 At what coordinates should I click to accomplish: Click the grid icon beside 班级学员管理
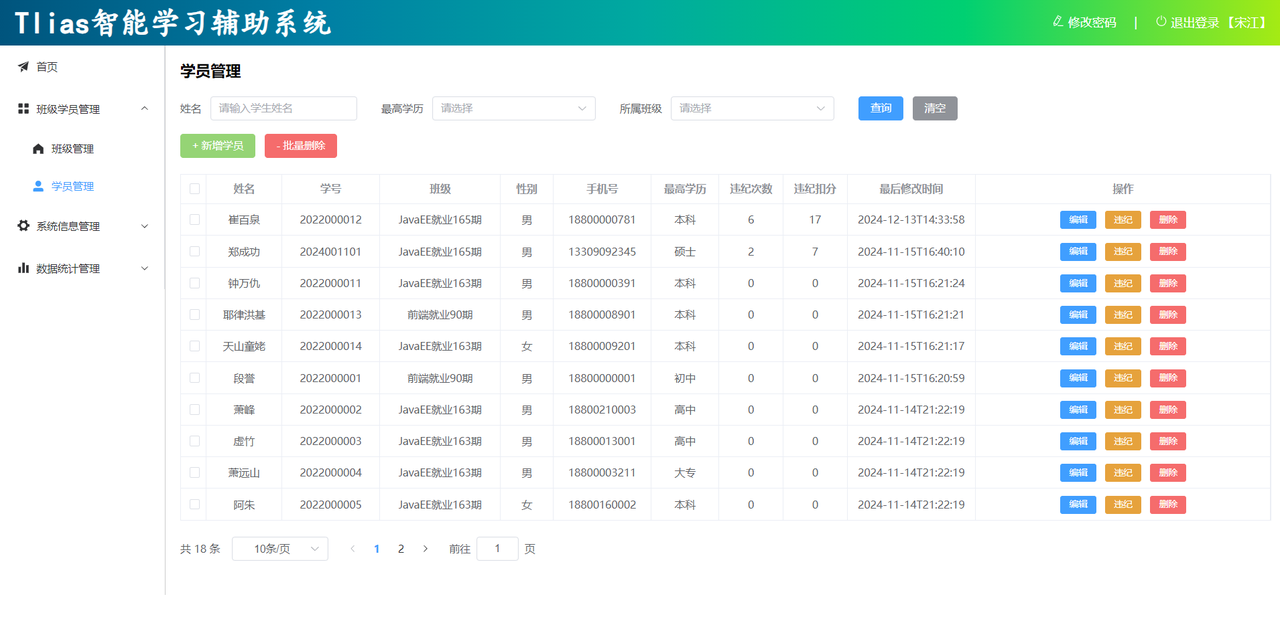(x=23, y=109)
